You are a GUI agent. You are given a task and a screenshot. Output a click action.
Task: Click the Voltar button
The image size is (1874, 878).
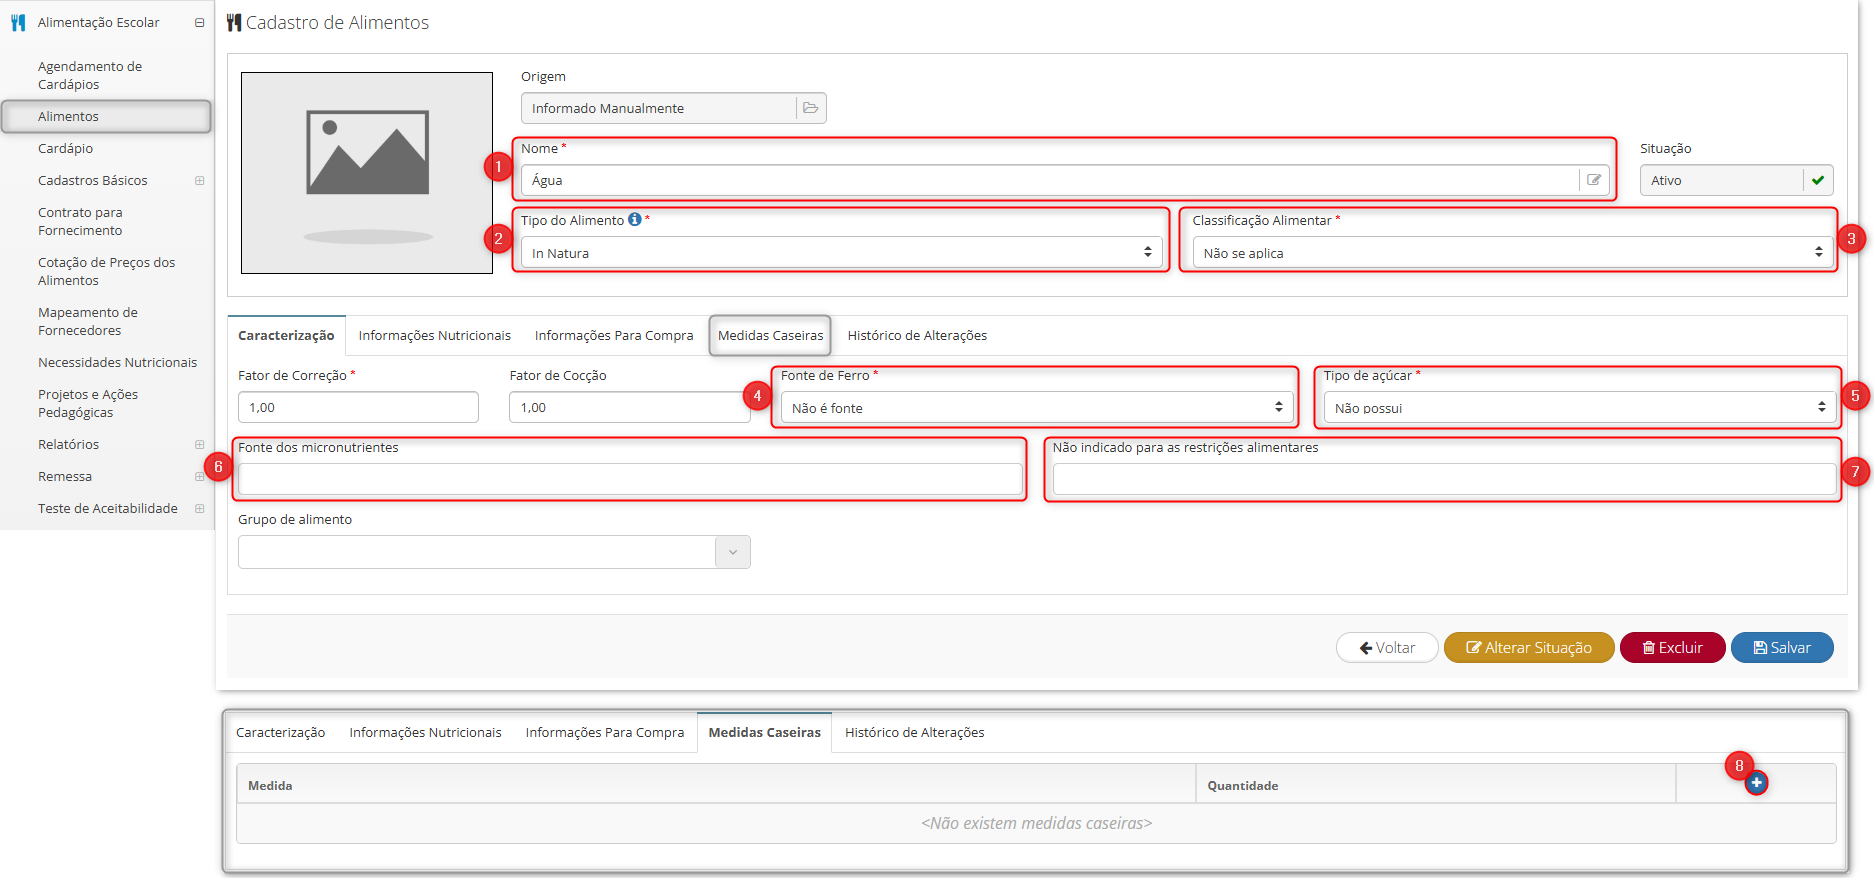(1387, 648)
